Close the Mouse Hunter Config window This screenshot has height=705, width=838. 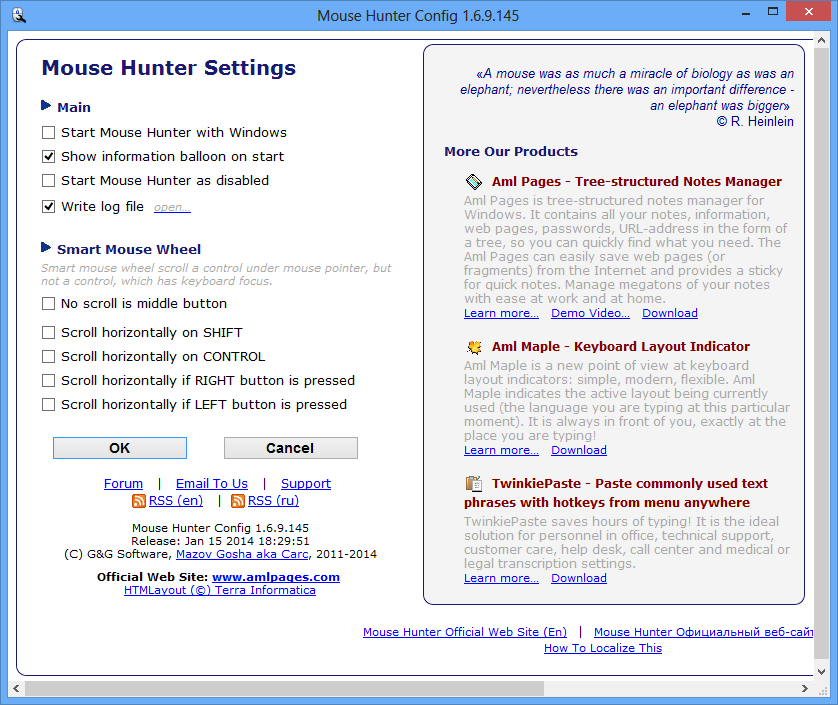tap(809, 11)
